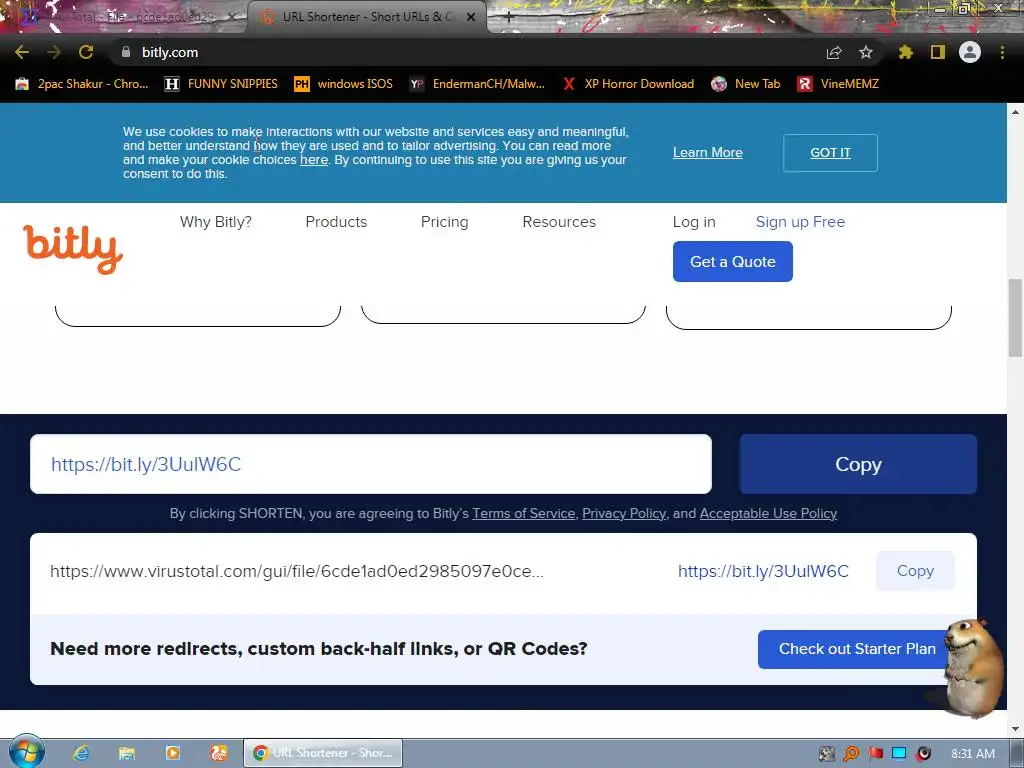Open the Terms of Service link
Viewport: 1024px width, 768px height.
pos(524,513)
